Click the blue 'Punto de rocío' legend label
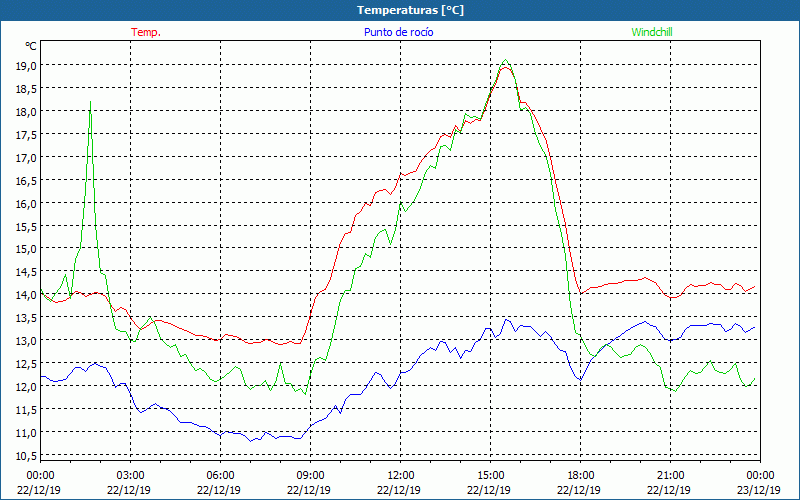The height and width of the screenshot is (500, 800). point(398,32)
